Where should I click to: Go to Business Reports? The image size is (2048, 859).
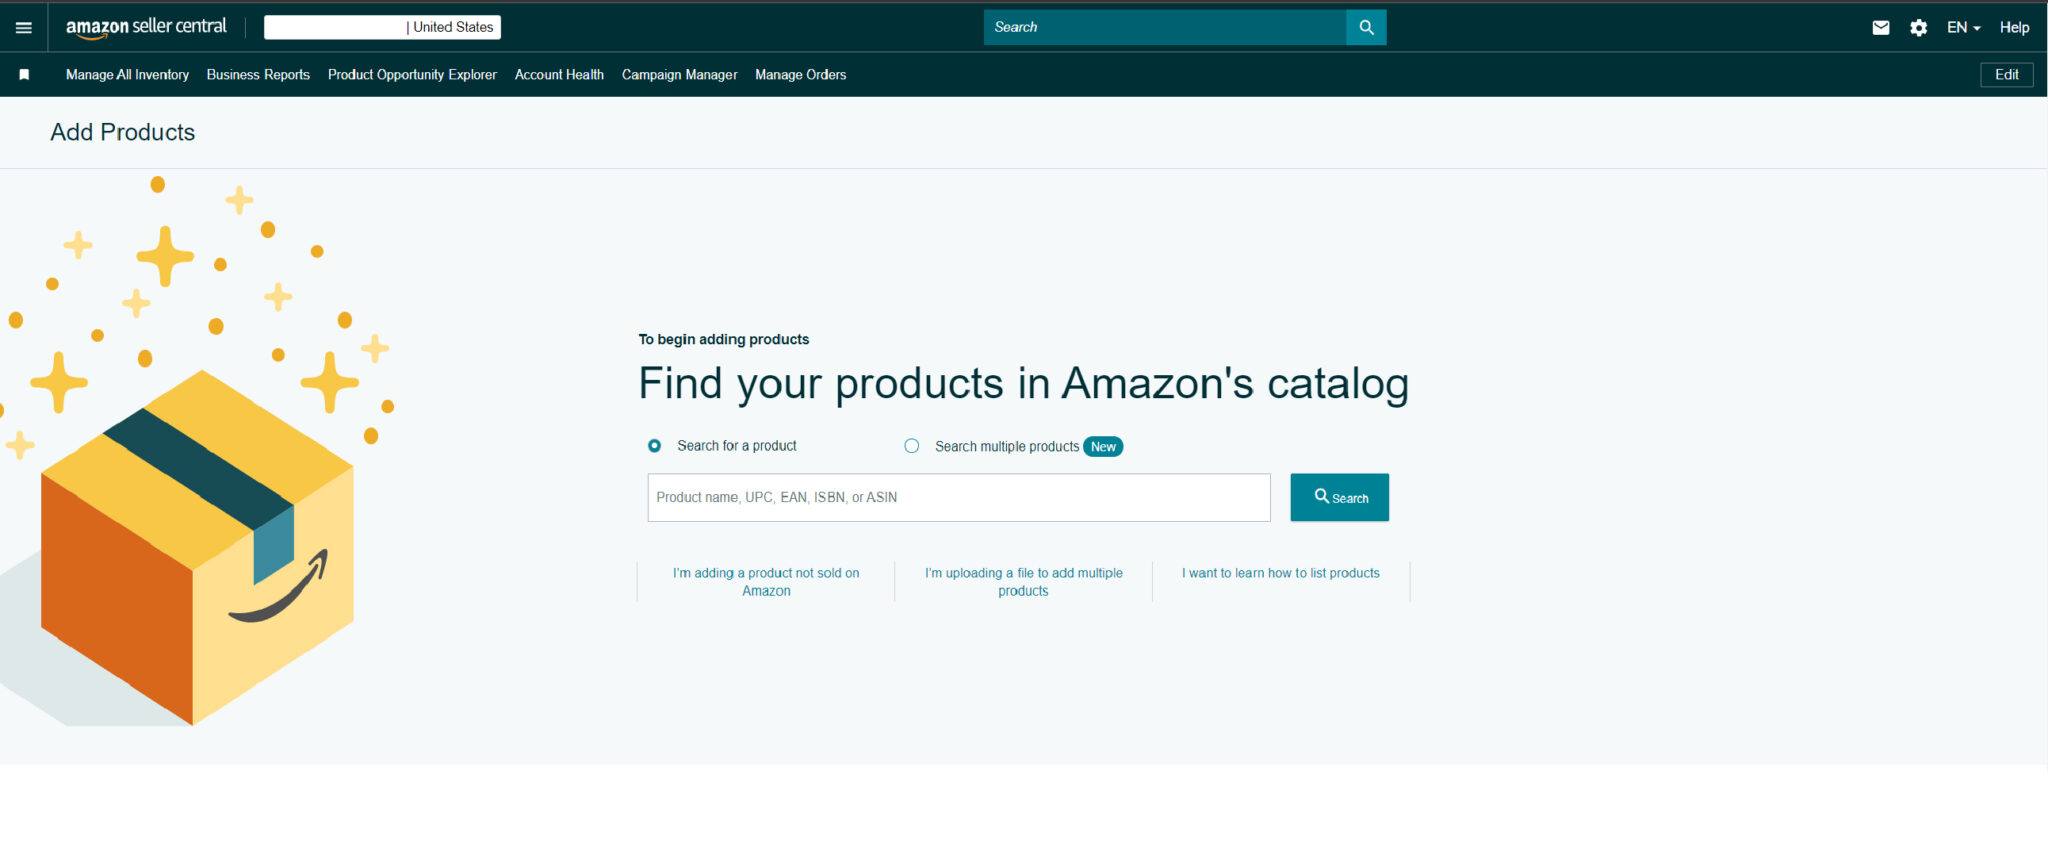click(x=258, y=75)
